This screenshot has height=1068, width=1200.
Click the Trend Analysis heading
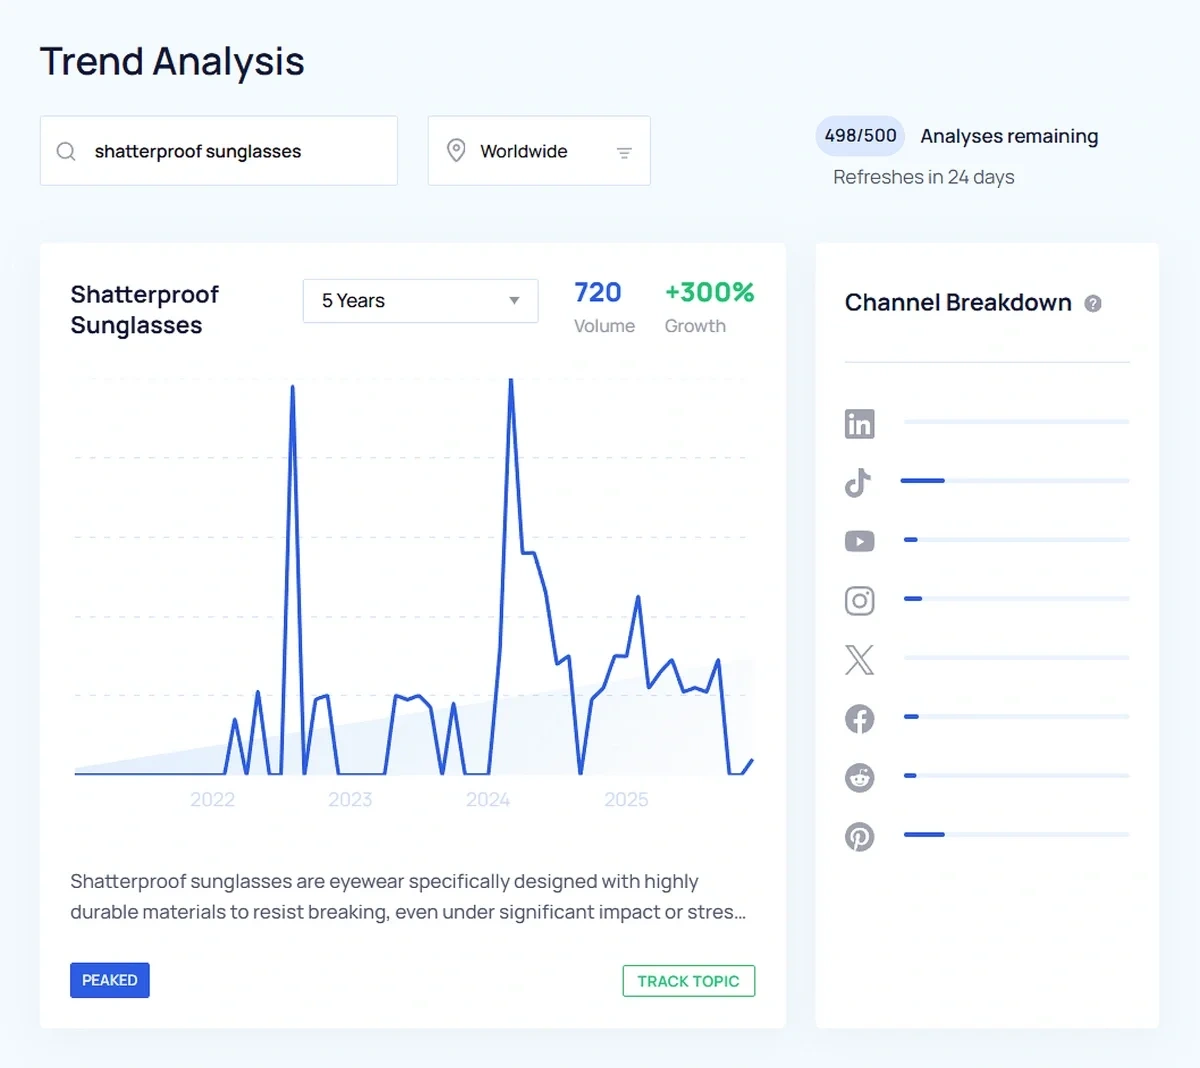coord(171,61)
